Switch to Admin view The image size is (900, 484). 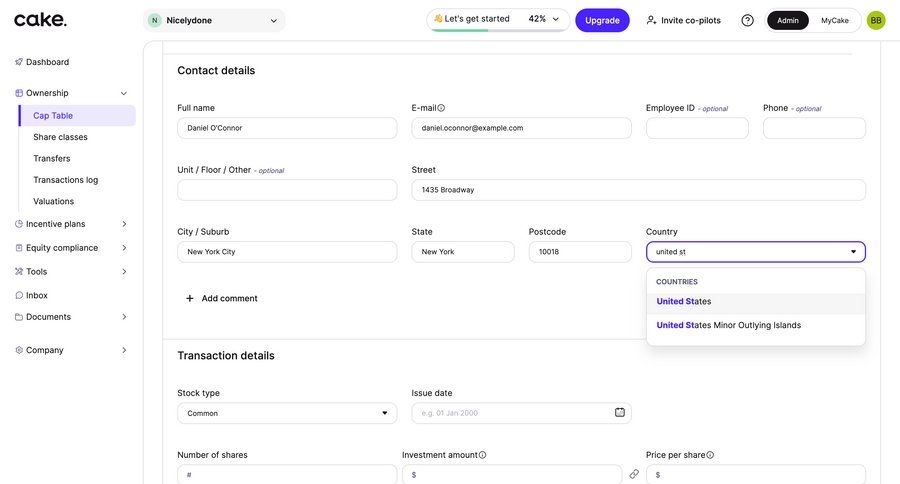click(788, 20)
